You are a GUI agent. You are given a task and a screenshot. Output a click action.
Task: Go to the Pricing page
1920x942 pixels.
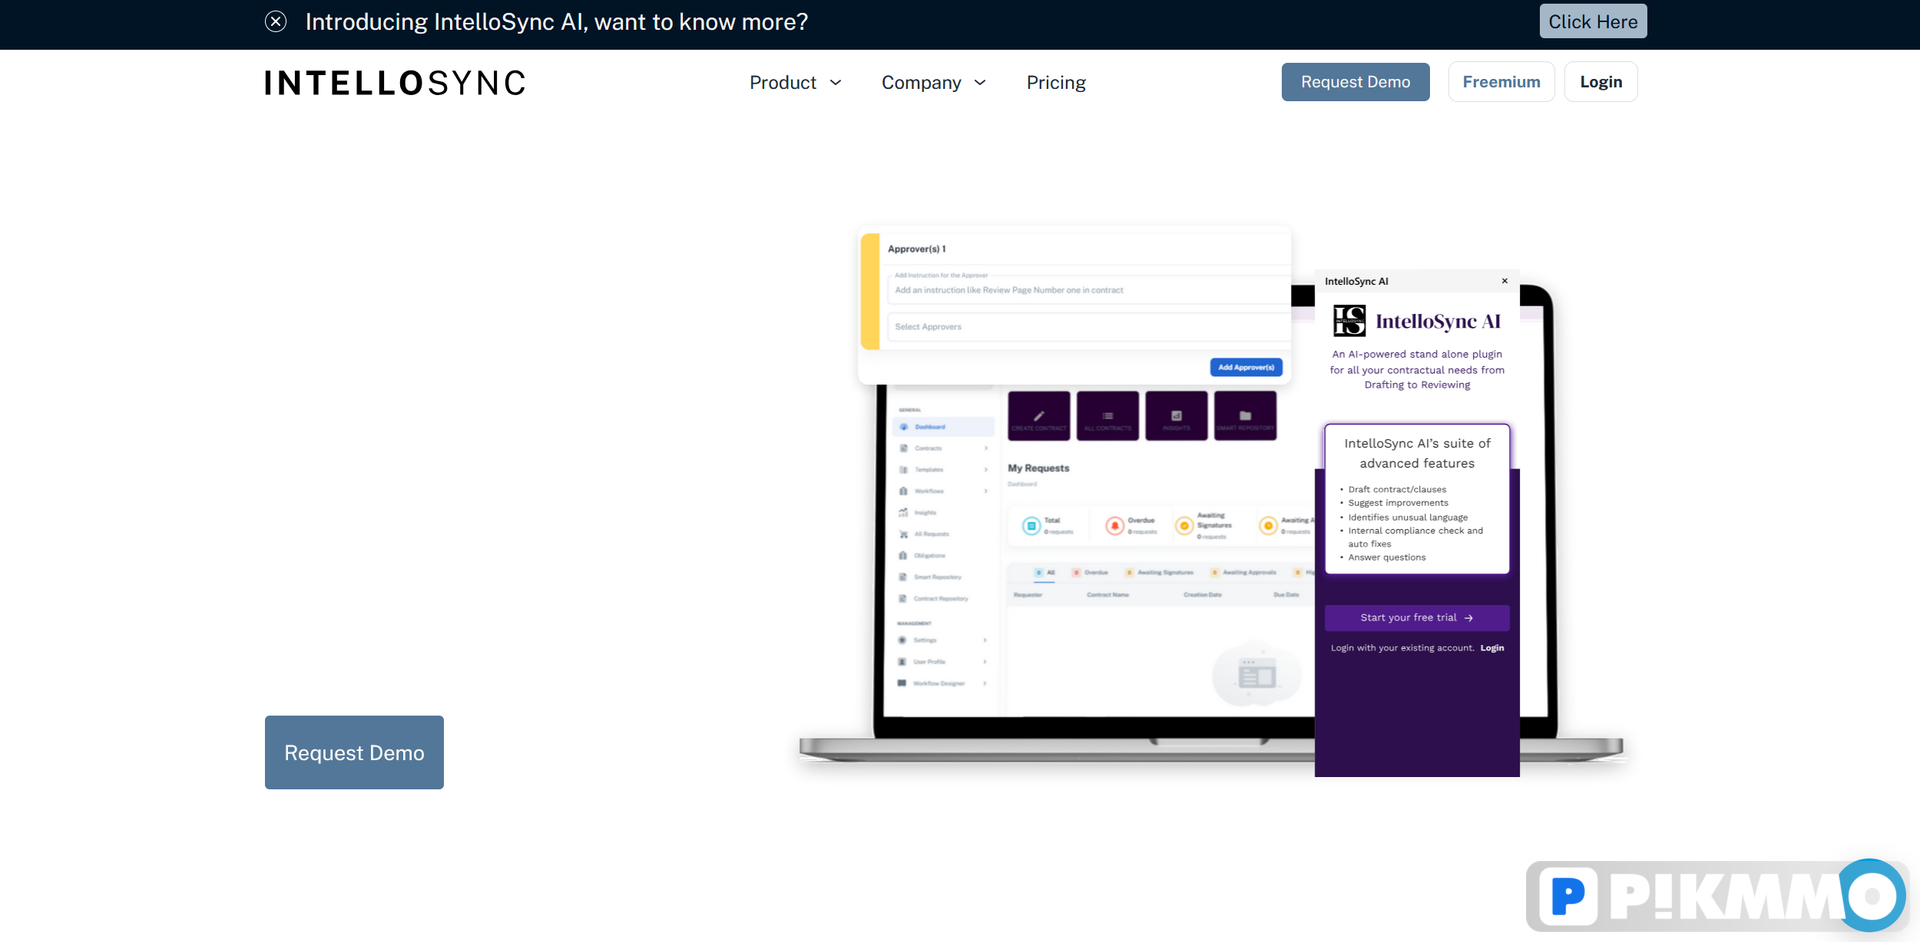click(x=1056, y=83)
